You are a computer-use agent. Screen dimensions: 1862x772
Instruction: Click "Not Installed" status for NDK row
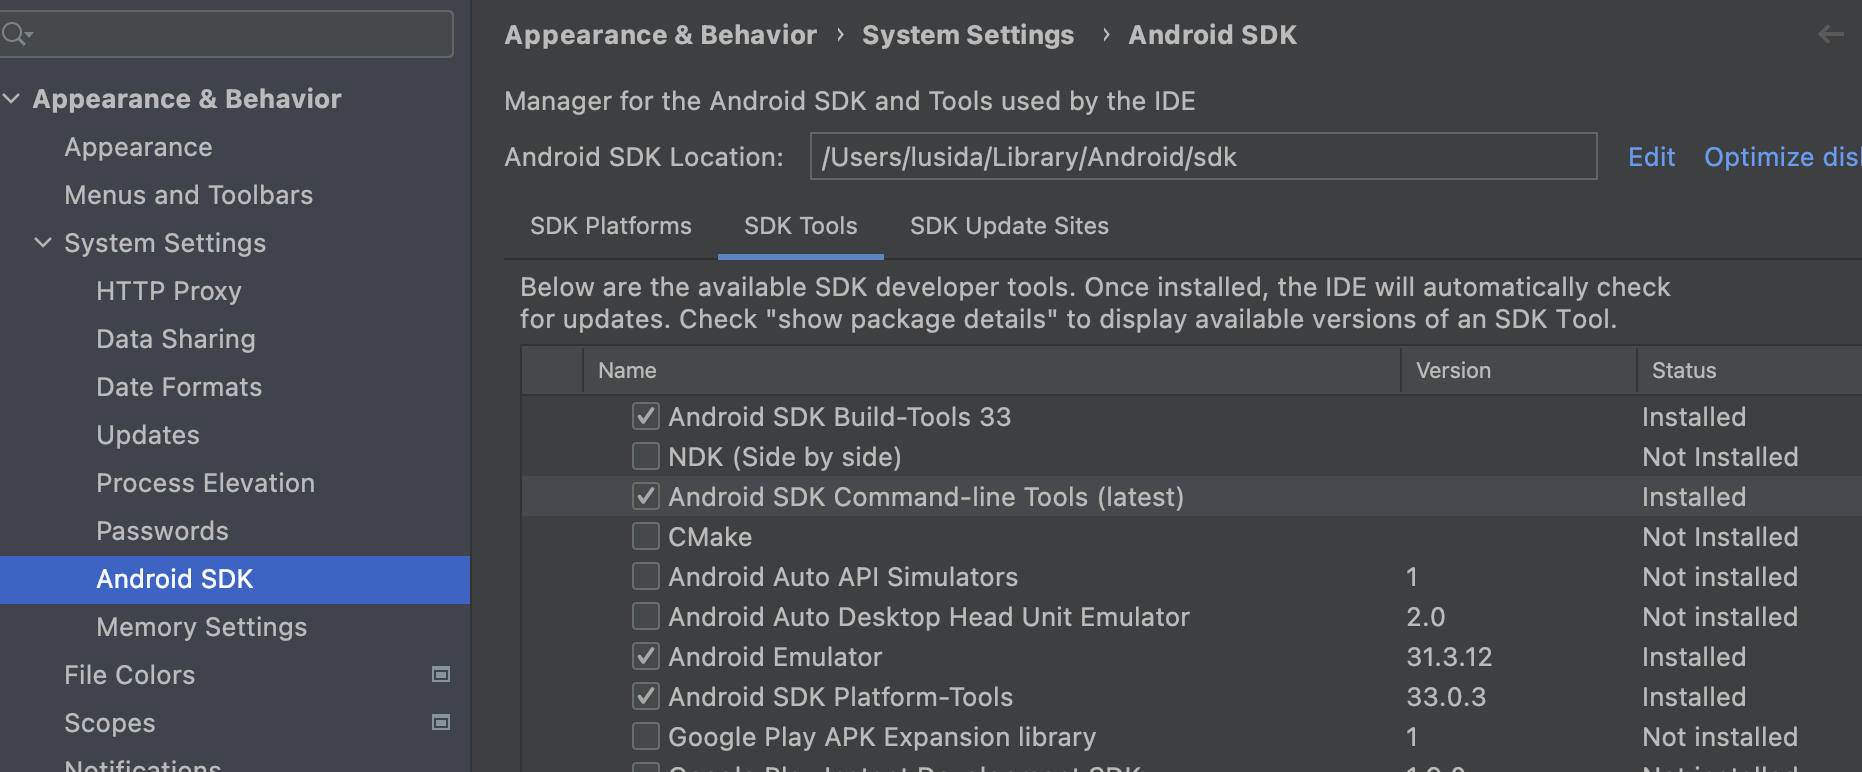click(x=1720, y=457)
